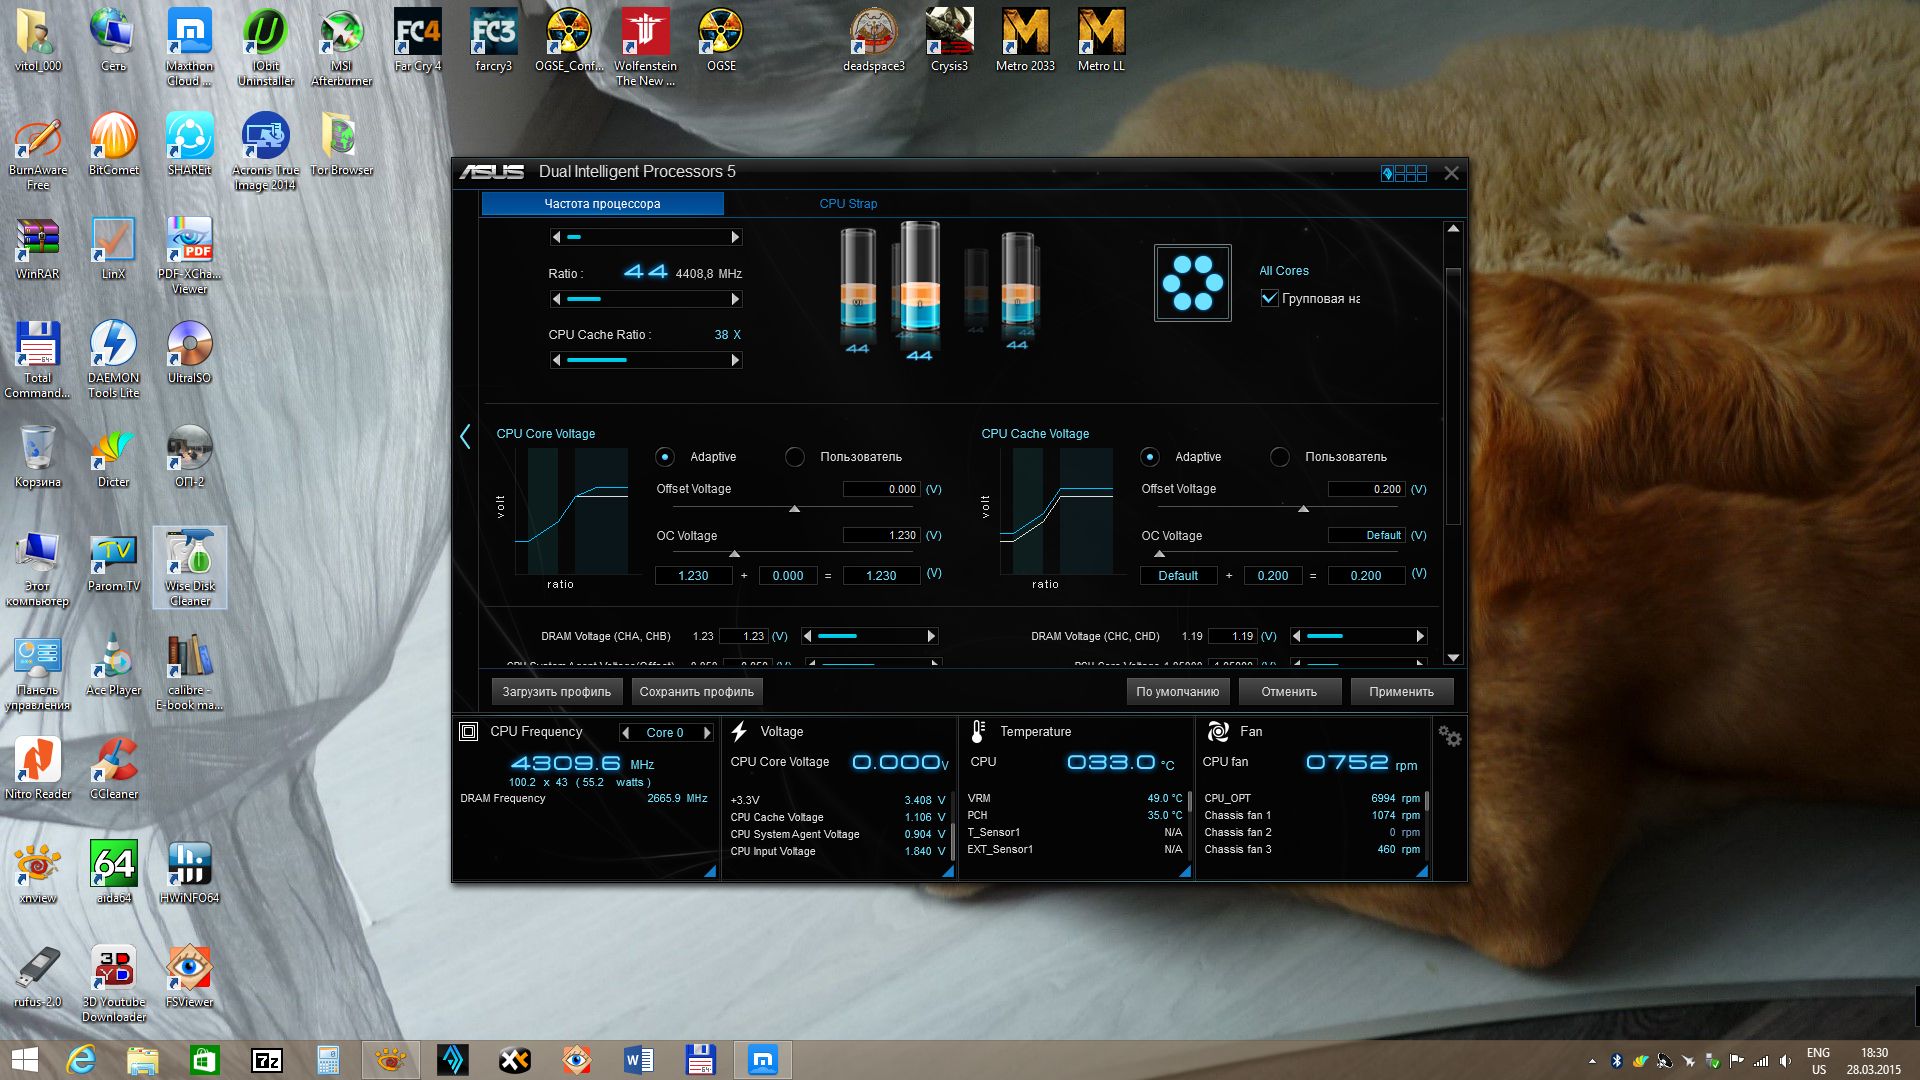Switch to the CPU Strap tab
Screen dimensions: 1920x1080
848,204
